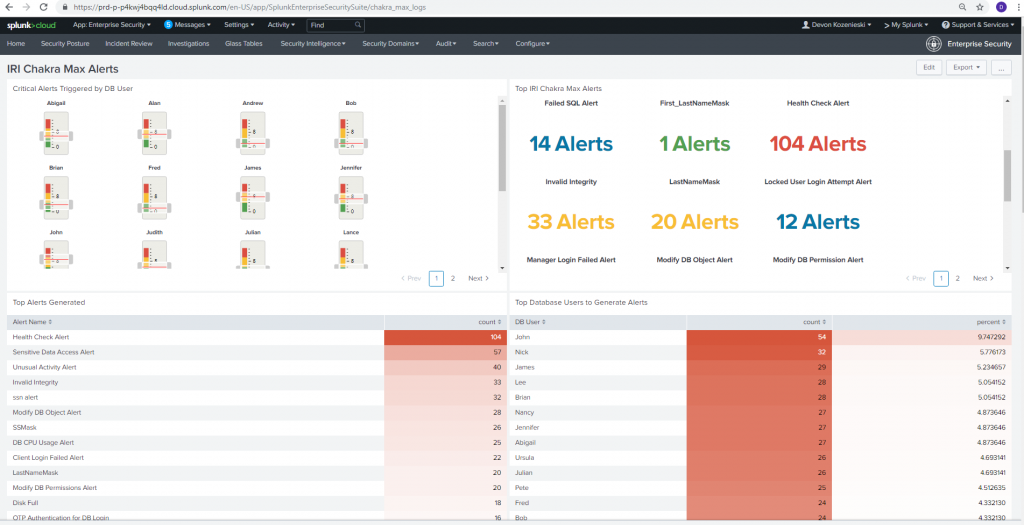Click the Top IRI Alerts panel scrollbar thumb
This screenshot has width=1024, height=525.
tap(1007, 175)
